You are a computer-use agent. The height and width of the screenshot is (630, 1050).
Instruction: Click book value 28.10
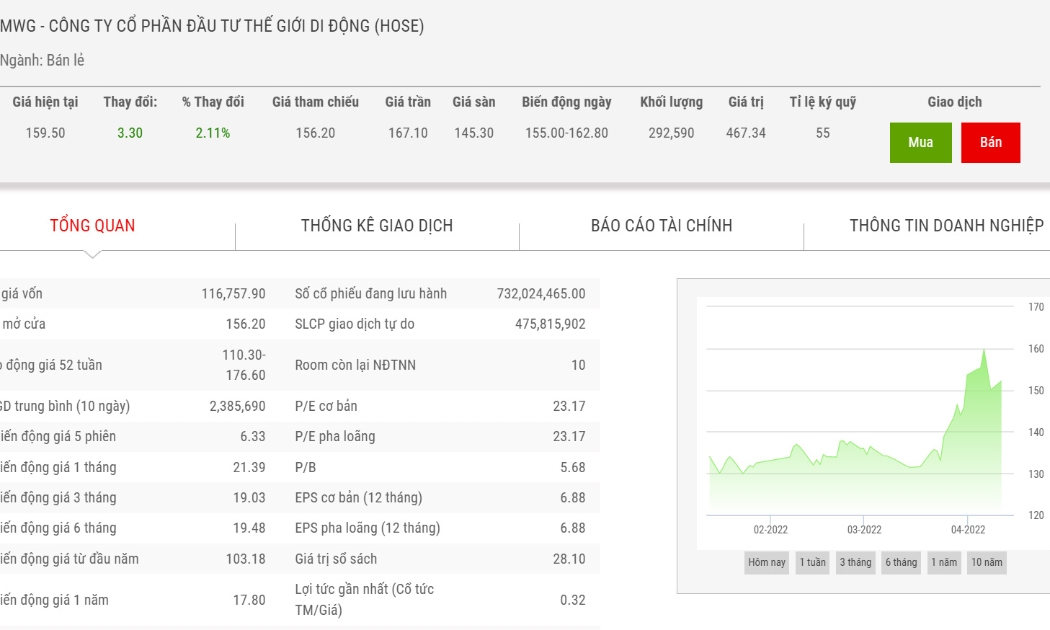click(569, 559)
